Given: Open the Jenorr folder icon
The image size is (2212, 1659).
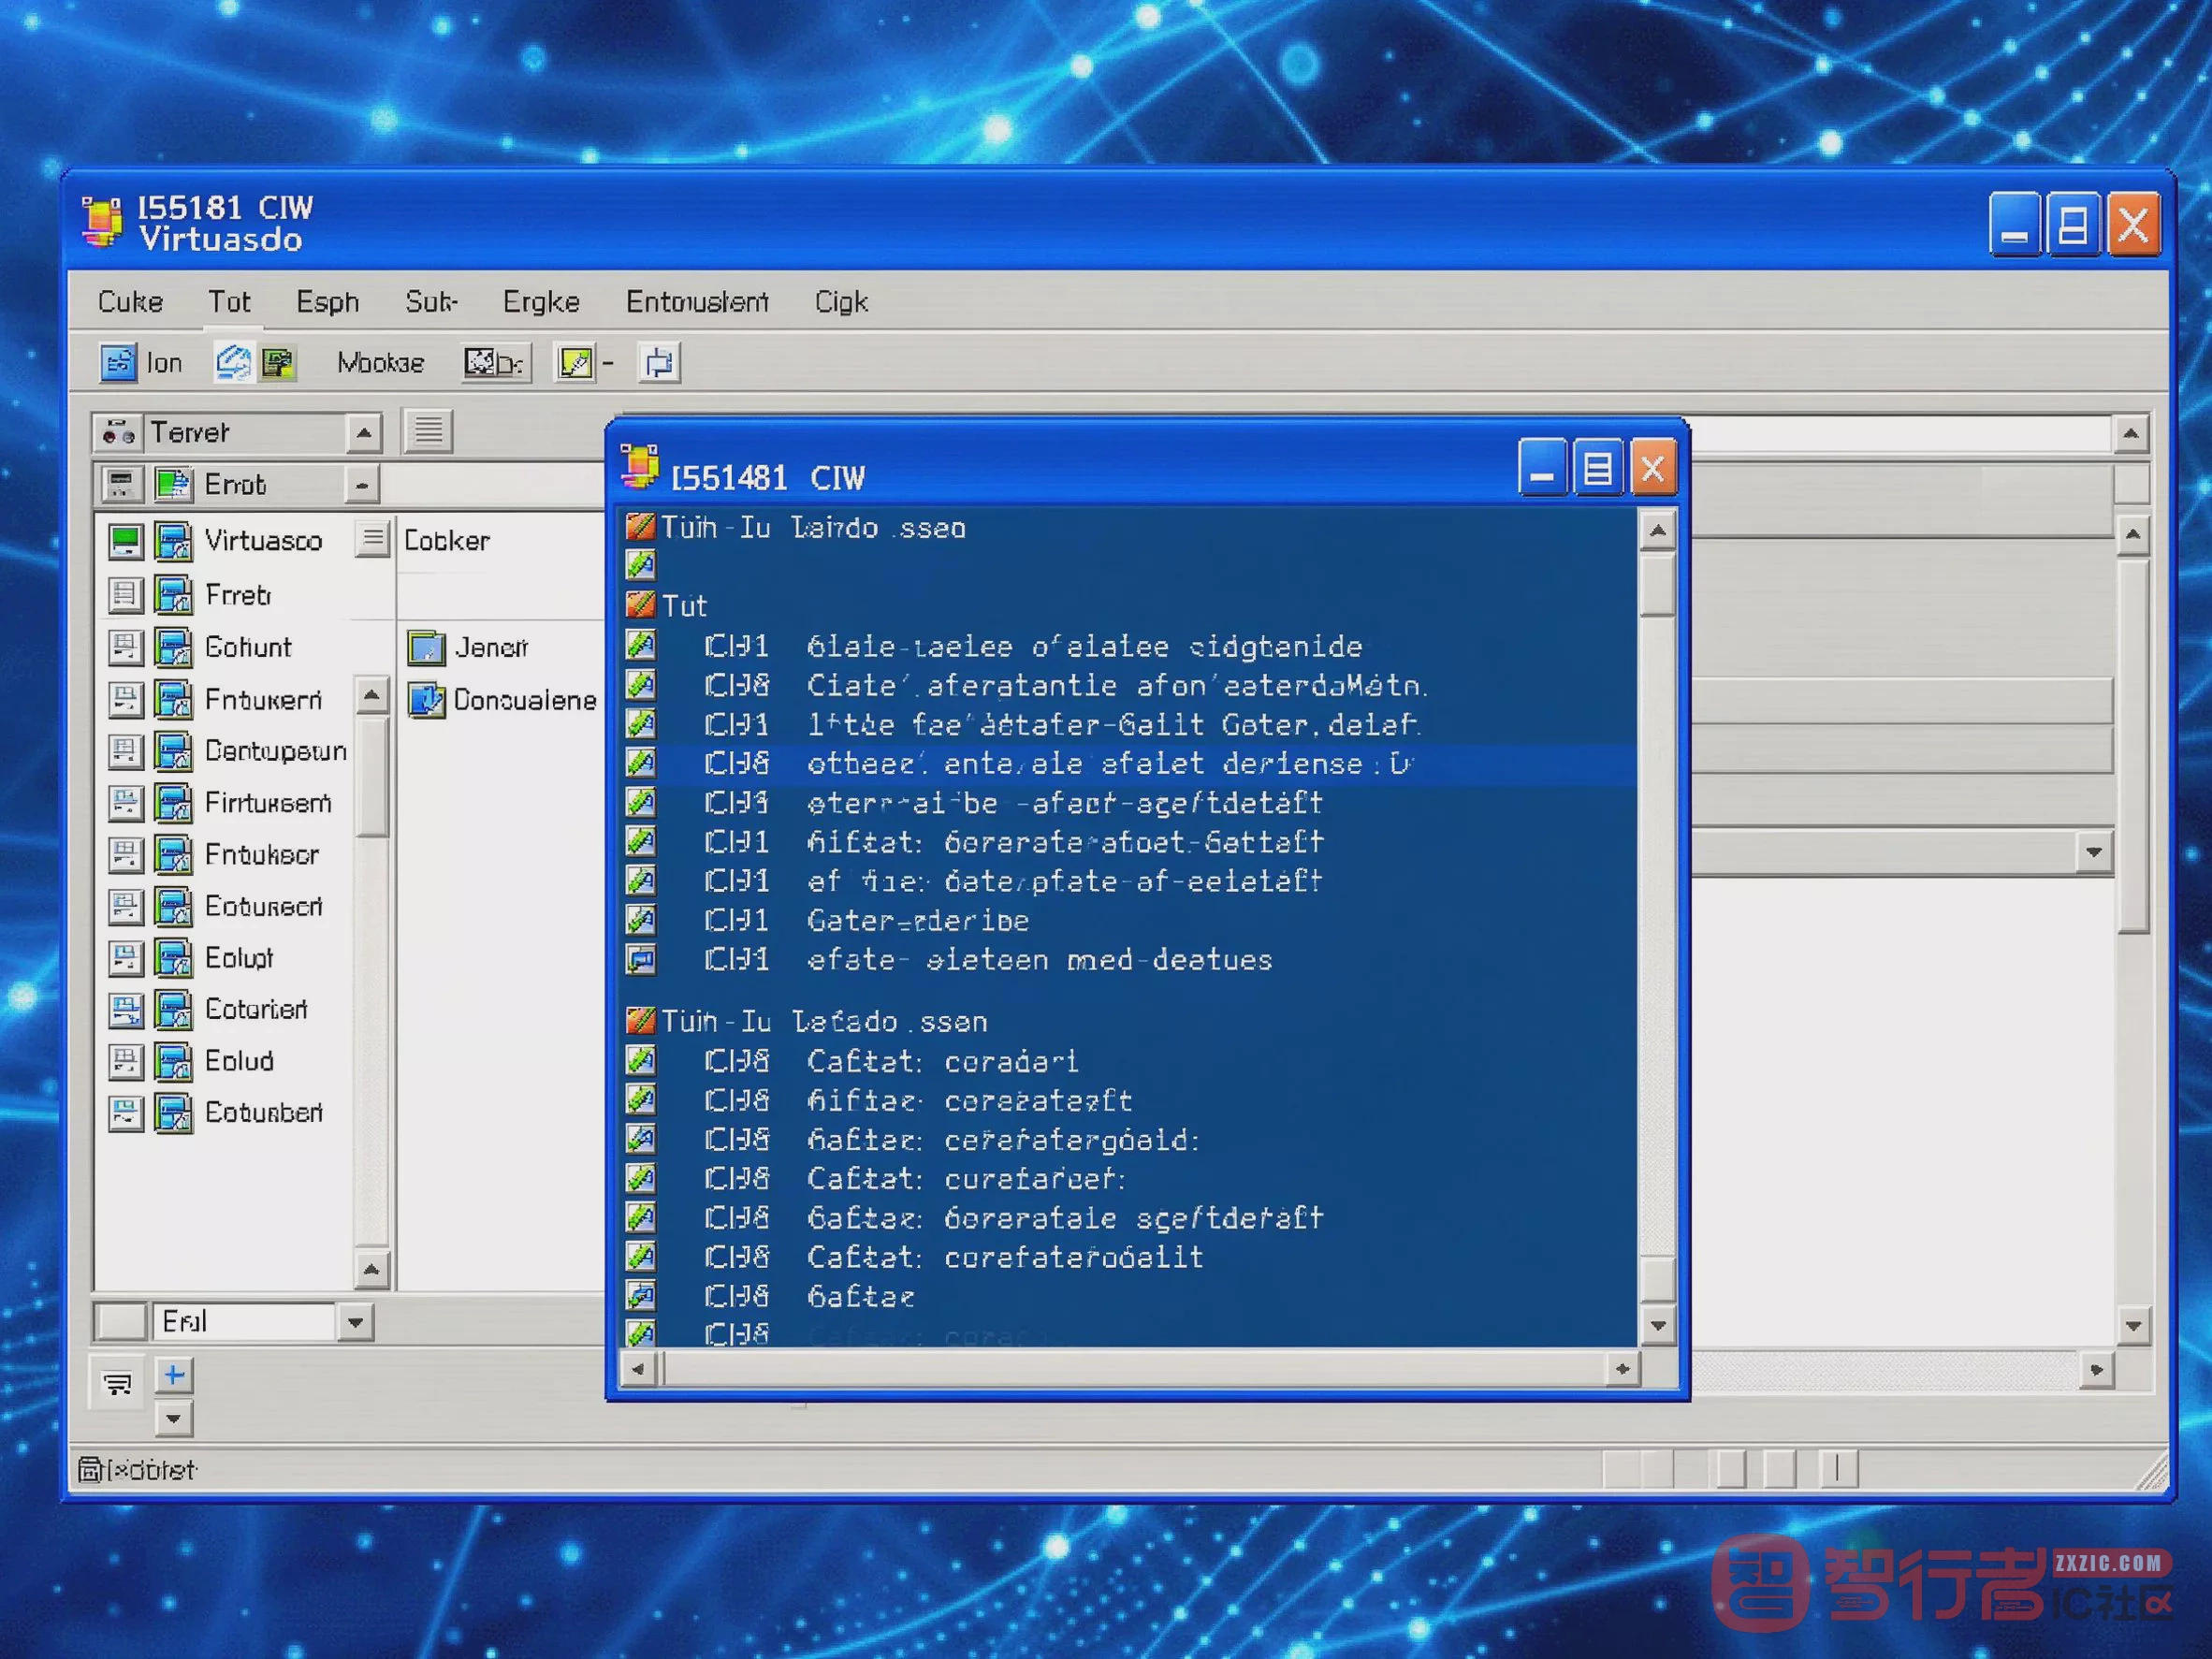Looking at the screenshot, I should pyautogui.click(x=426, y=647).
